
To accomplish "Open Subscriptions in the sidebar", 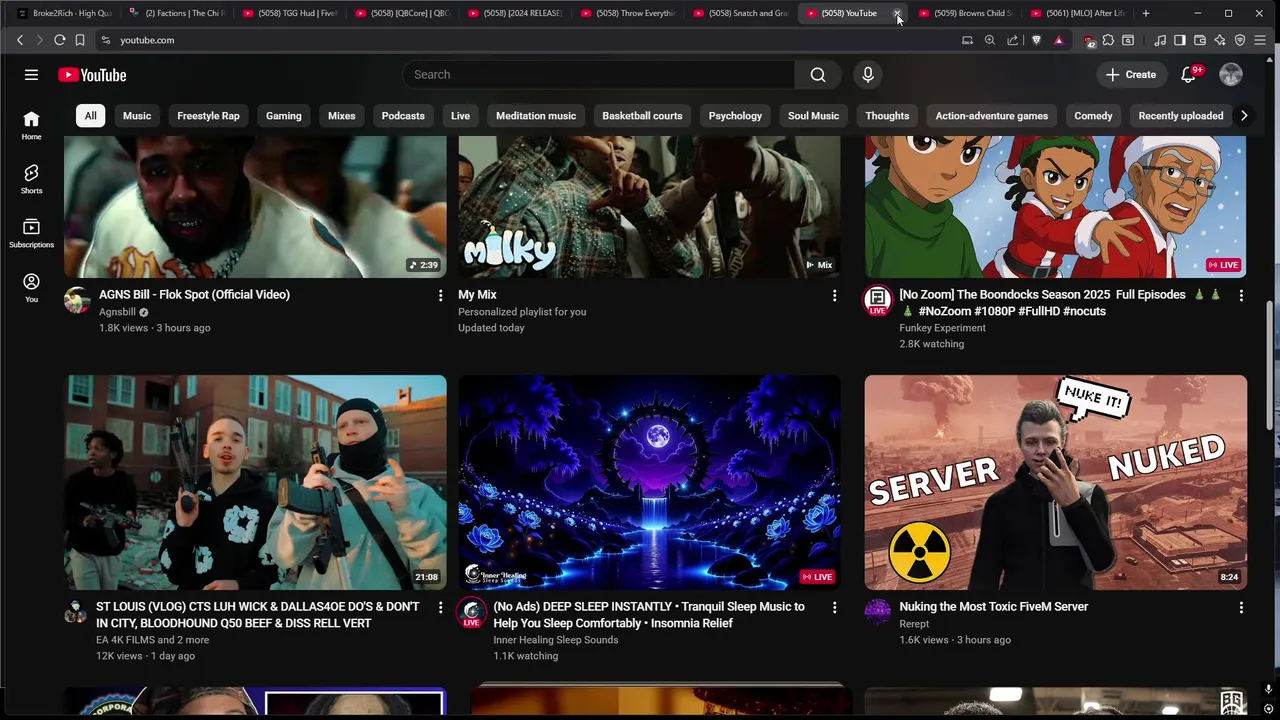I will pyautogui.click(x=32, y=233).
